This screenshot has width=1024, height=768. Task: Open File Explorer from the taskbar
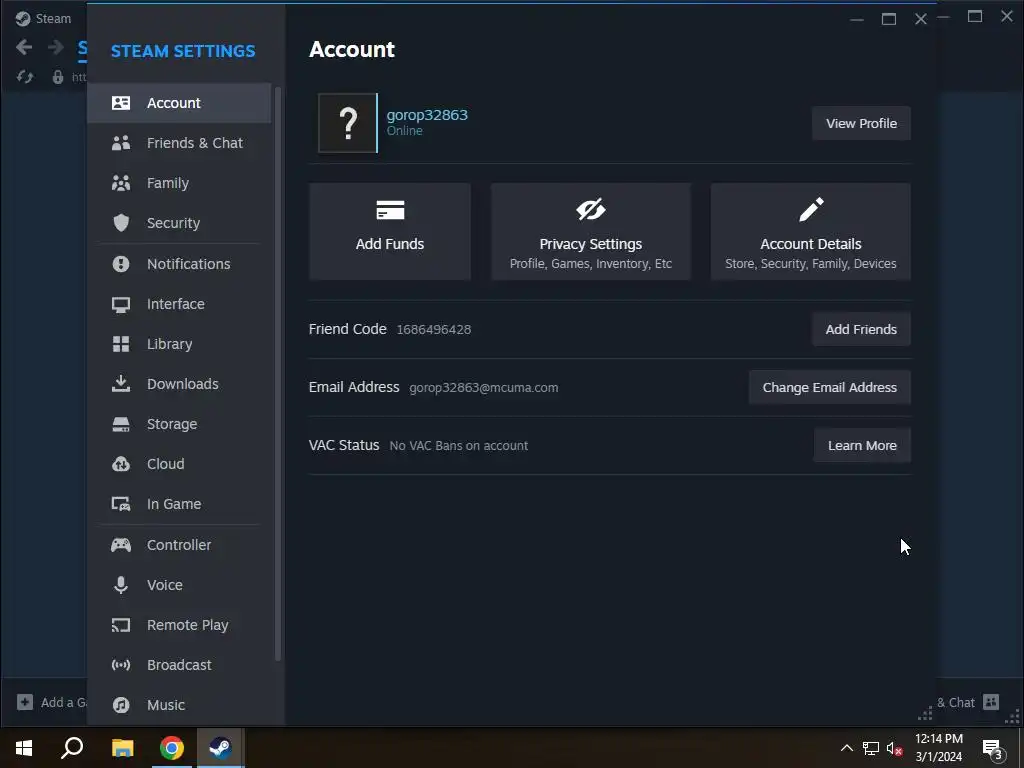click(122, 748)
